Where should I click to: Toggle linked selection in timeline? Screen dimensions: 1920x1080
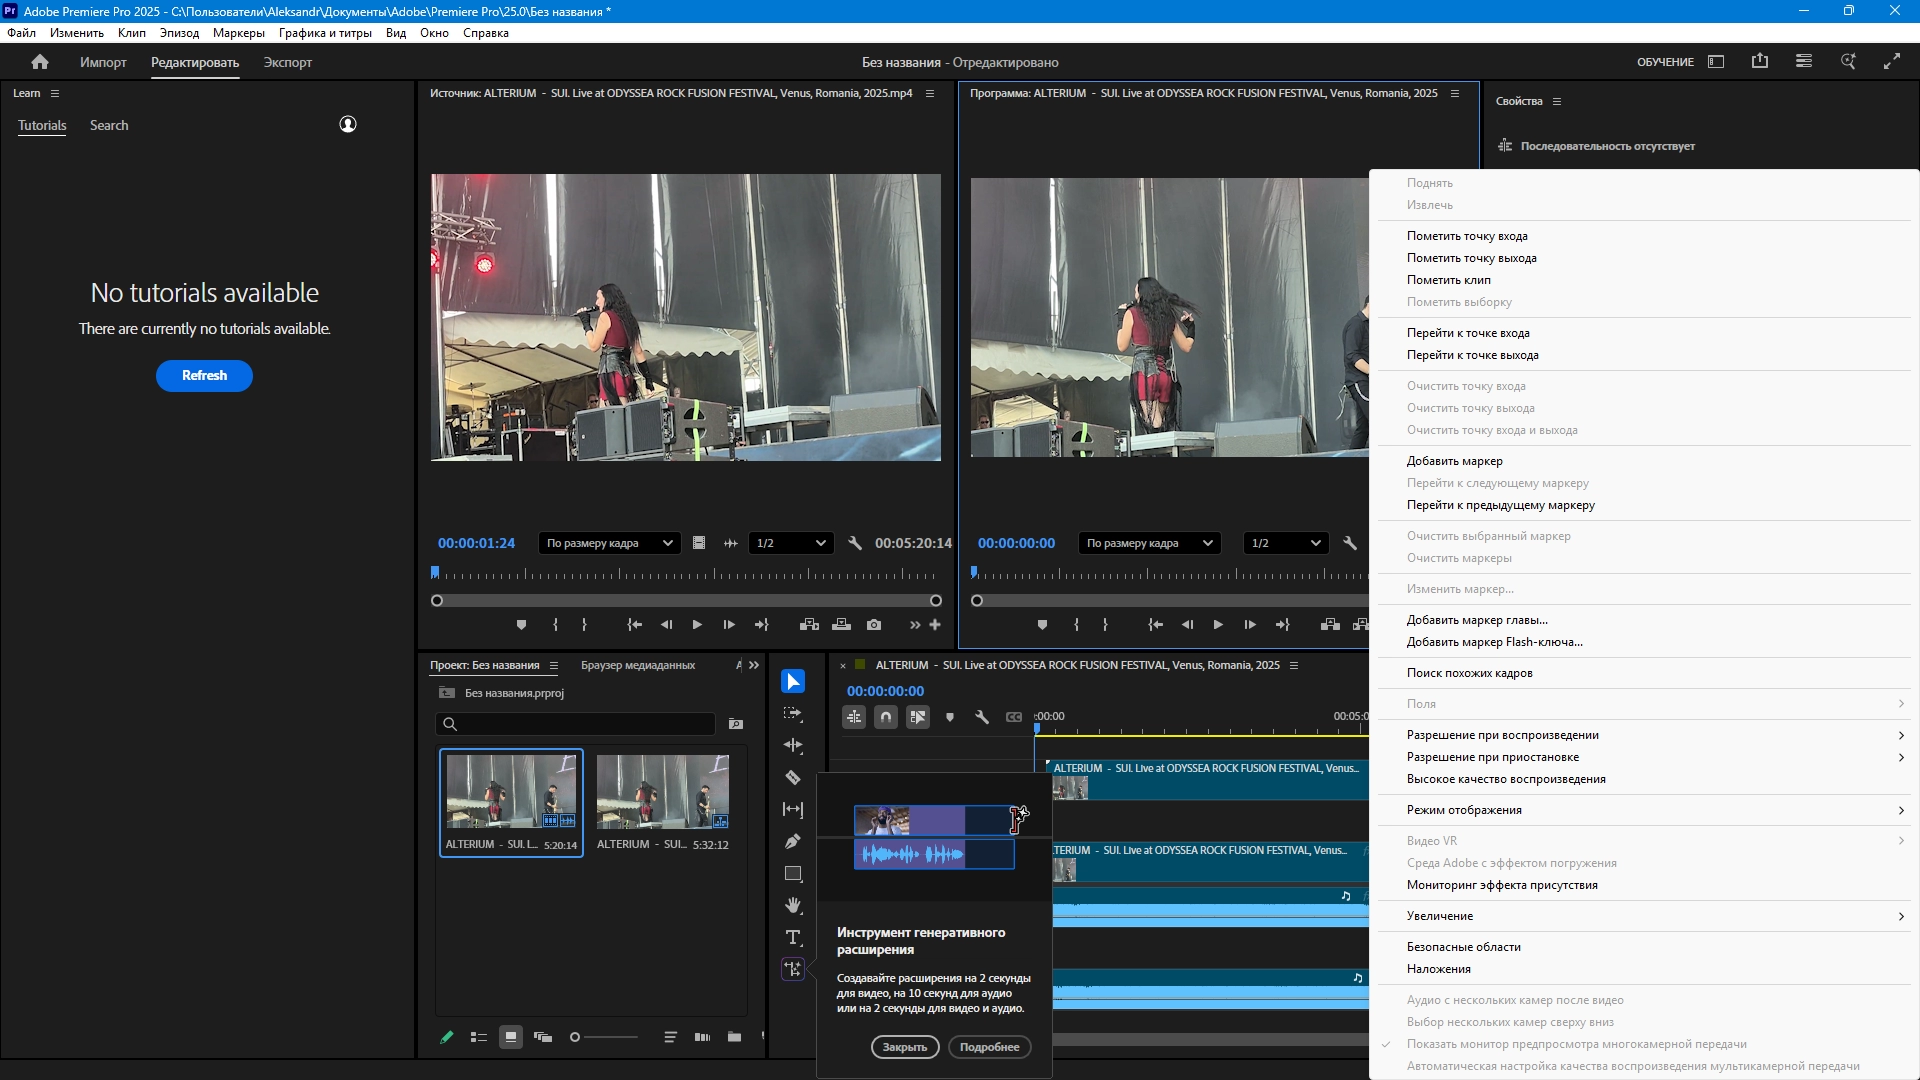(x=918, y=717)
